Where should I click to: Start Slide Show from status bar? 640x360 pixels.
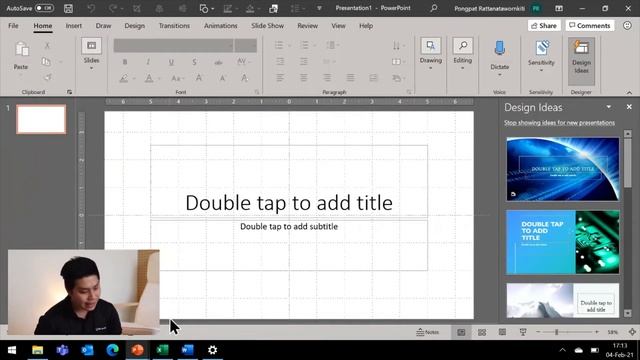pyautogui.click(x=523, y=332)
